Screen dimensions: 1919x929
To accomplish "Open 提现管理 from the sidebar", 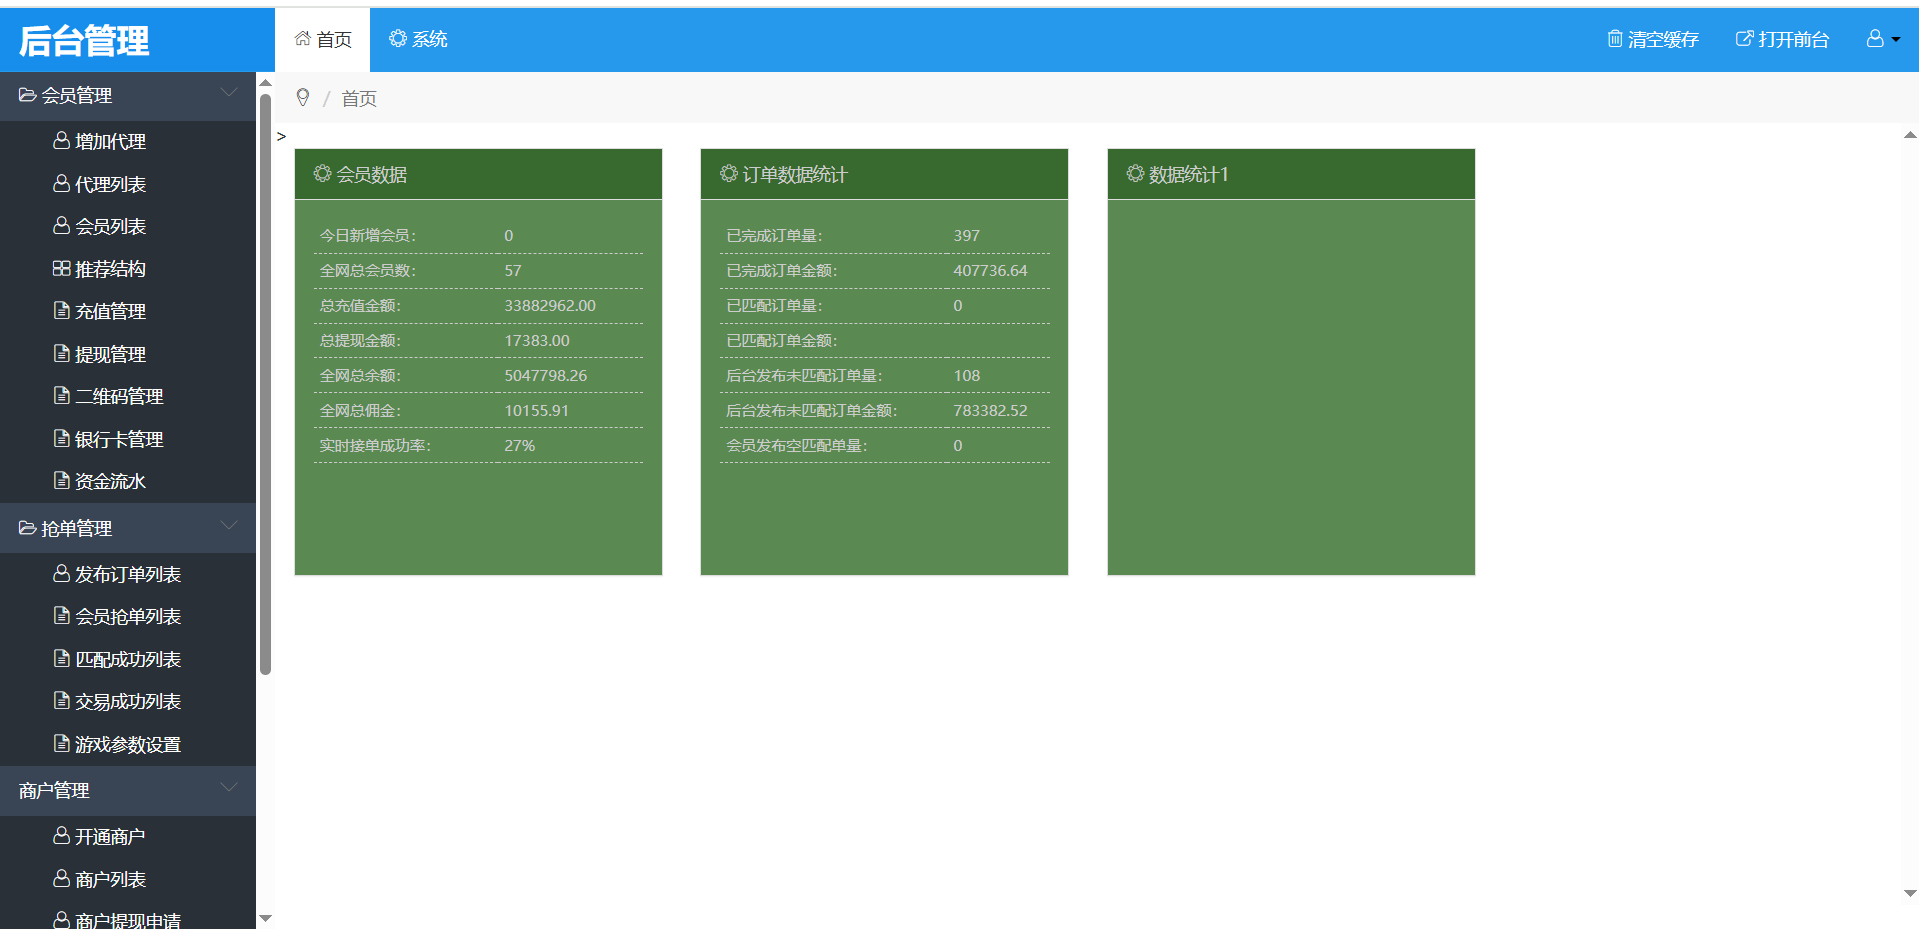I will 110,354.
